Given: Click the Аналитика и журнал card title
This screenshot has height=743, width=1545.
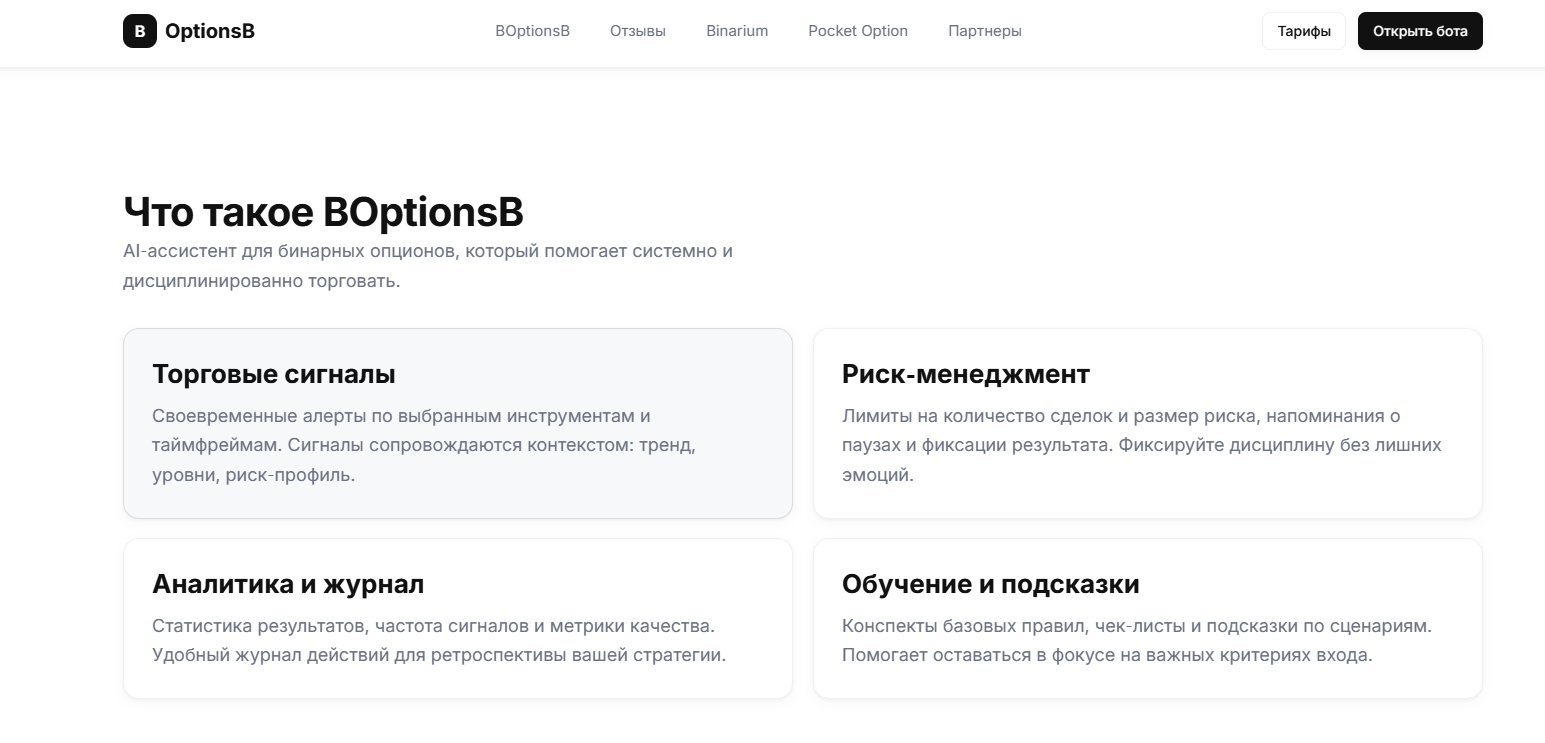Looking at the screenshot, I should 288,584.
